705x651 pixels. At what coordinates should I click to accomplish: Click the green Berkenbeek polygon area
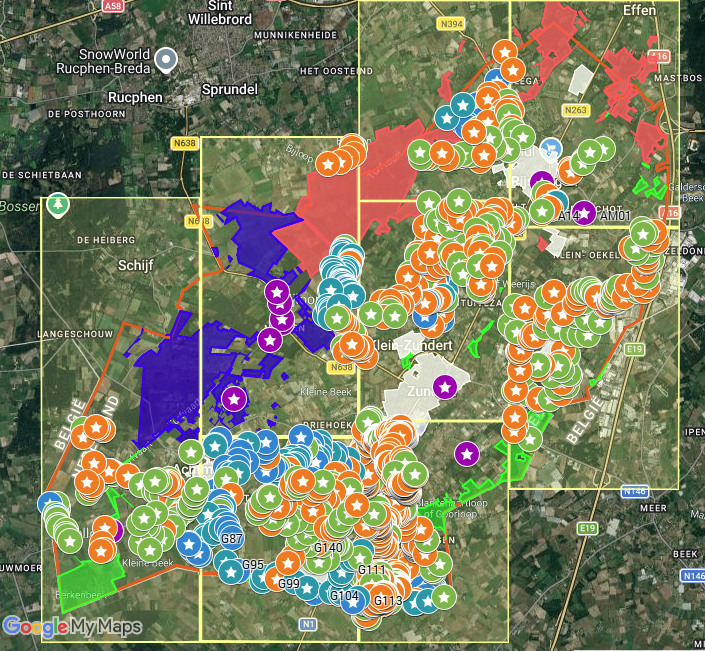(88, 584)
